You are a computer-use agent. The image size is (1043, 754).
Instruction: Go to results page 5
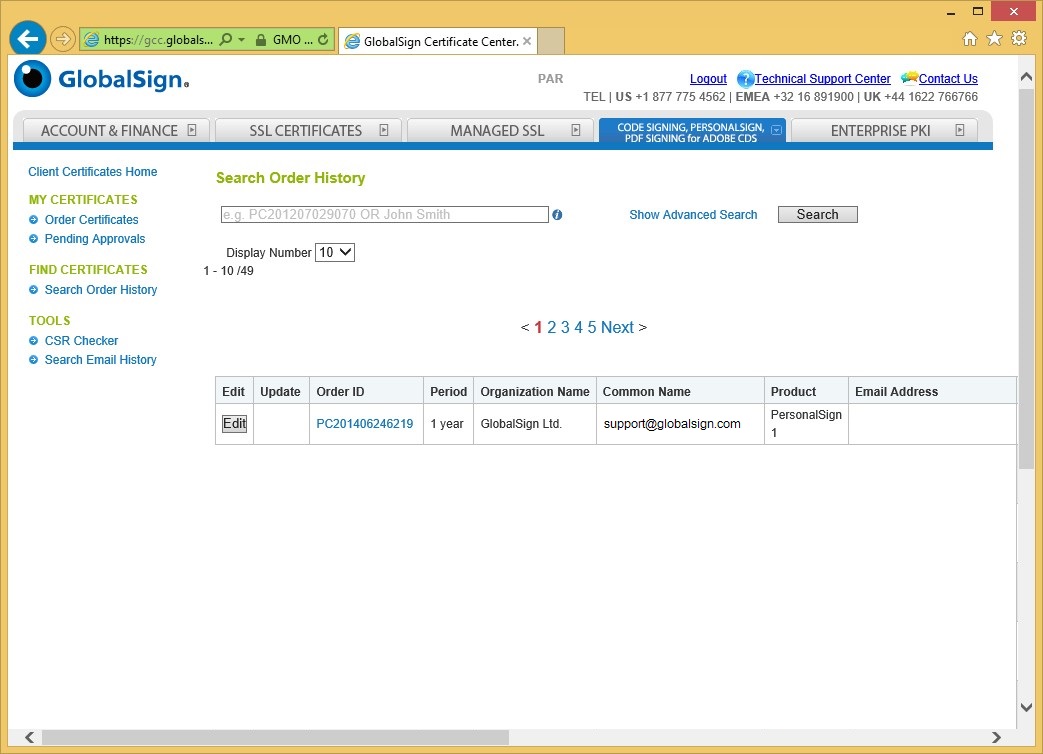pos(591,327)
